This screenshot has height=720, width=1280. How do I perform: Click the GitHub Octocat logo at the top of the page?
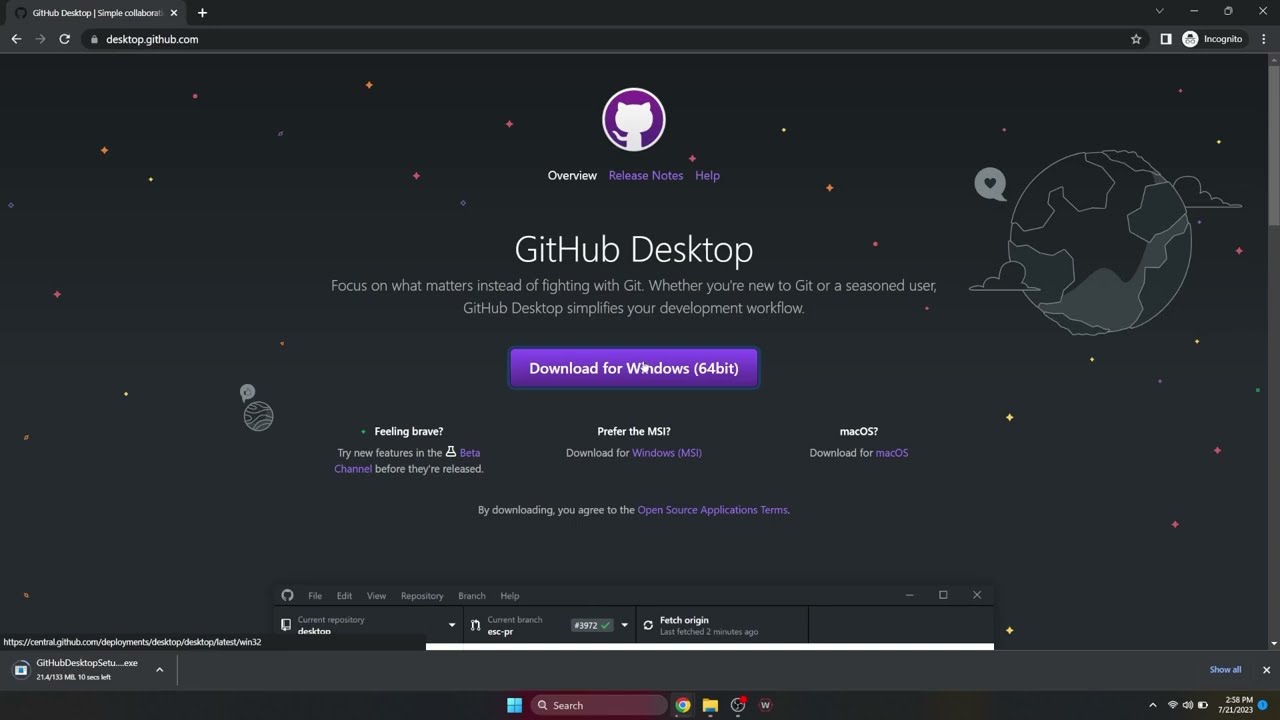point(634,120)
